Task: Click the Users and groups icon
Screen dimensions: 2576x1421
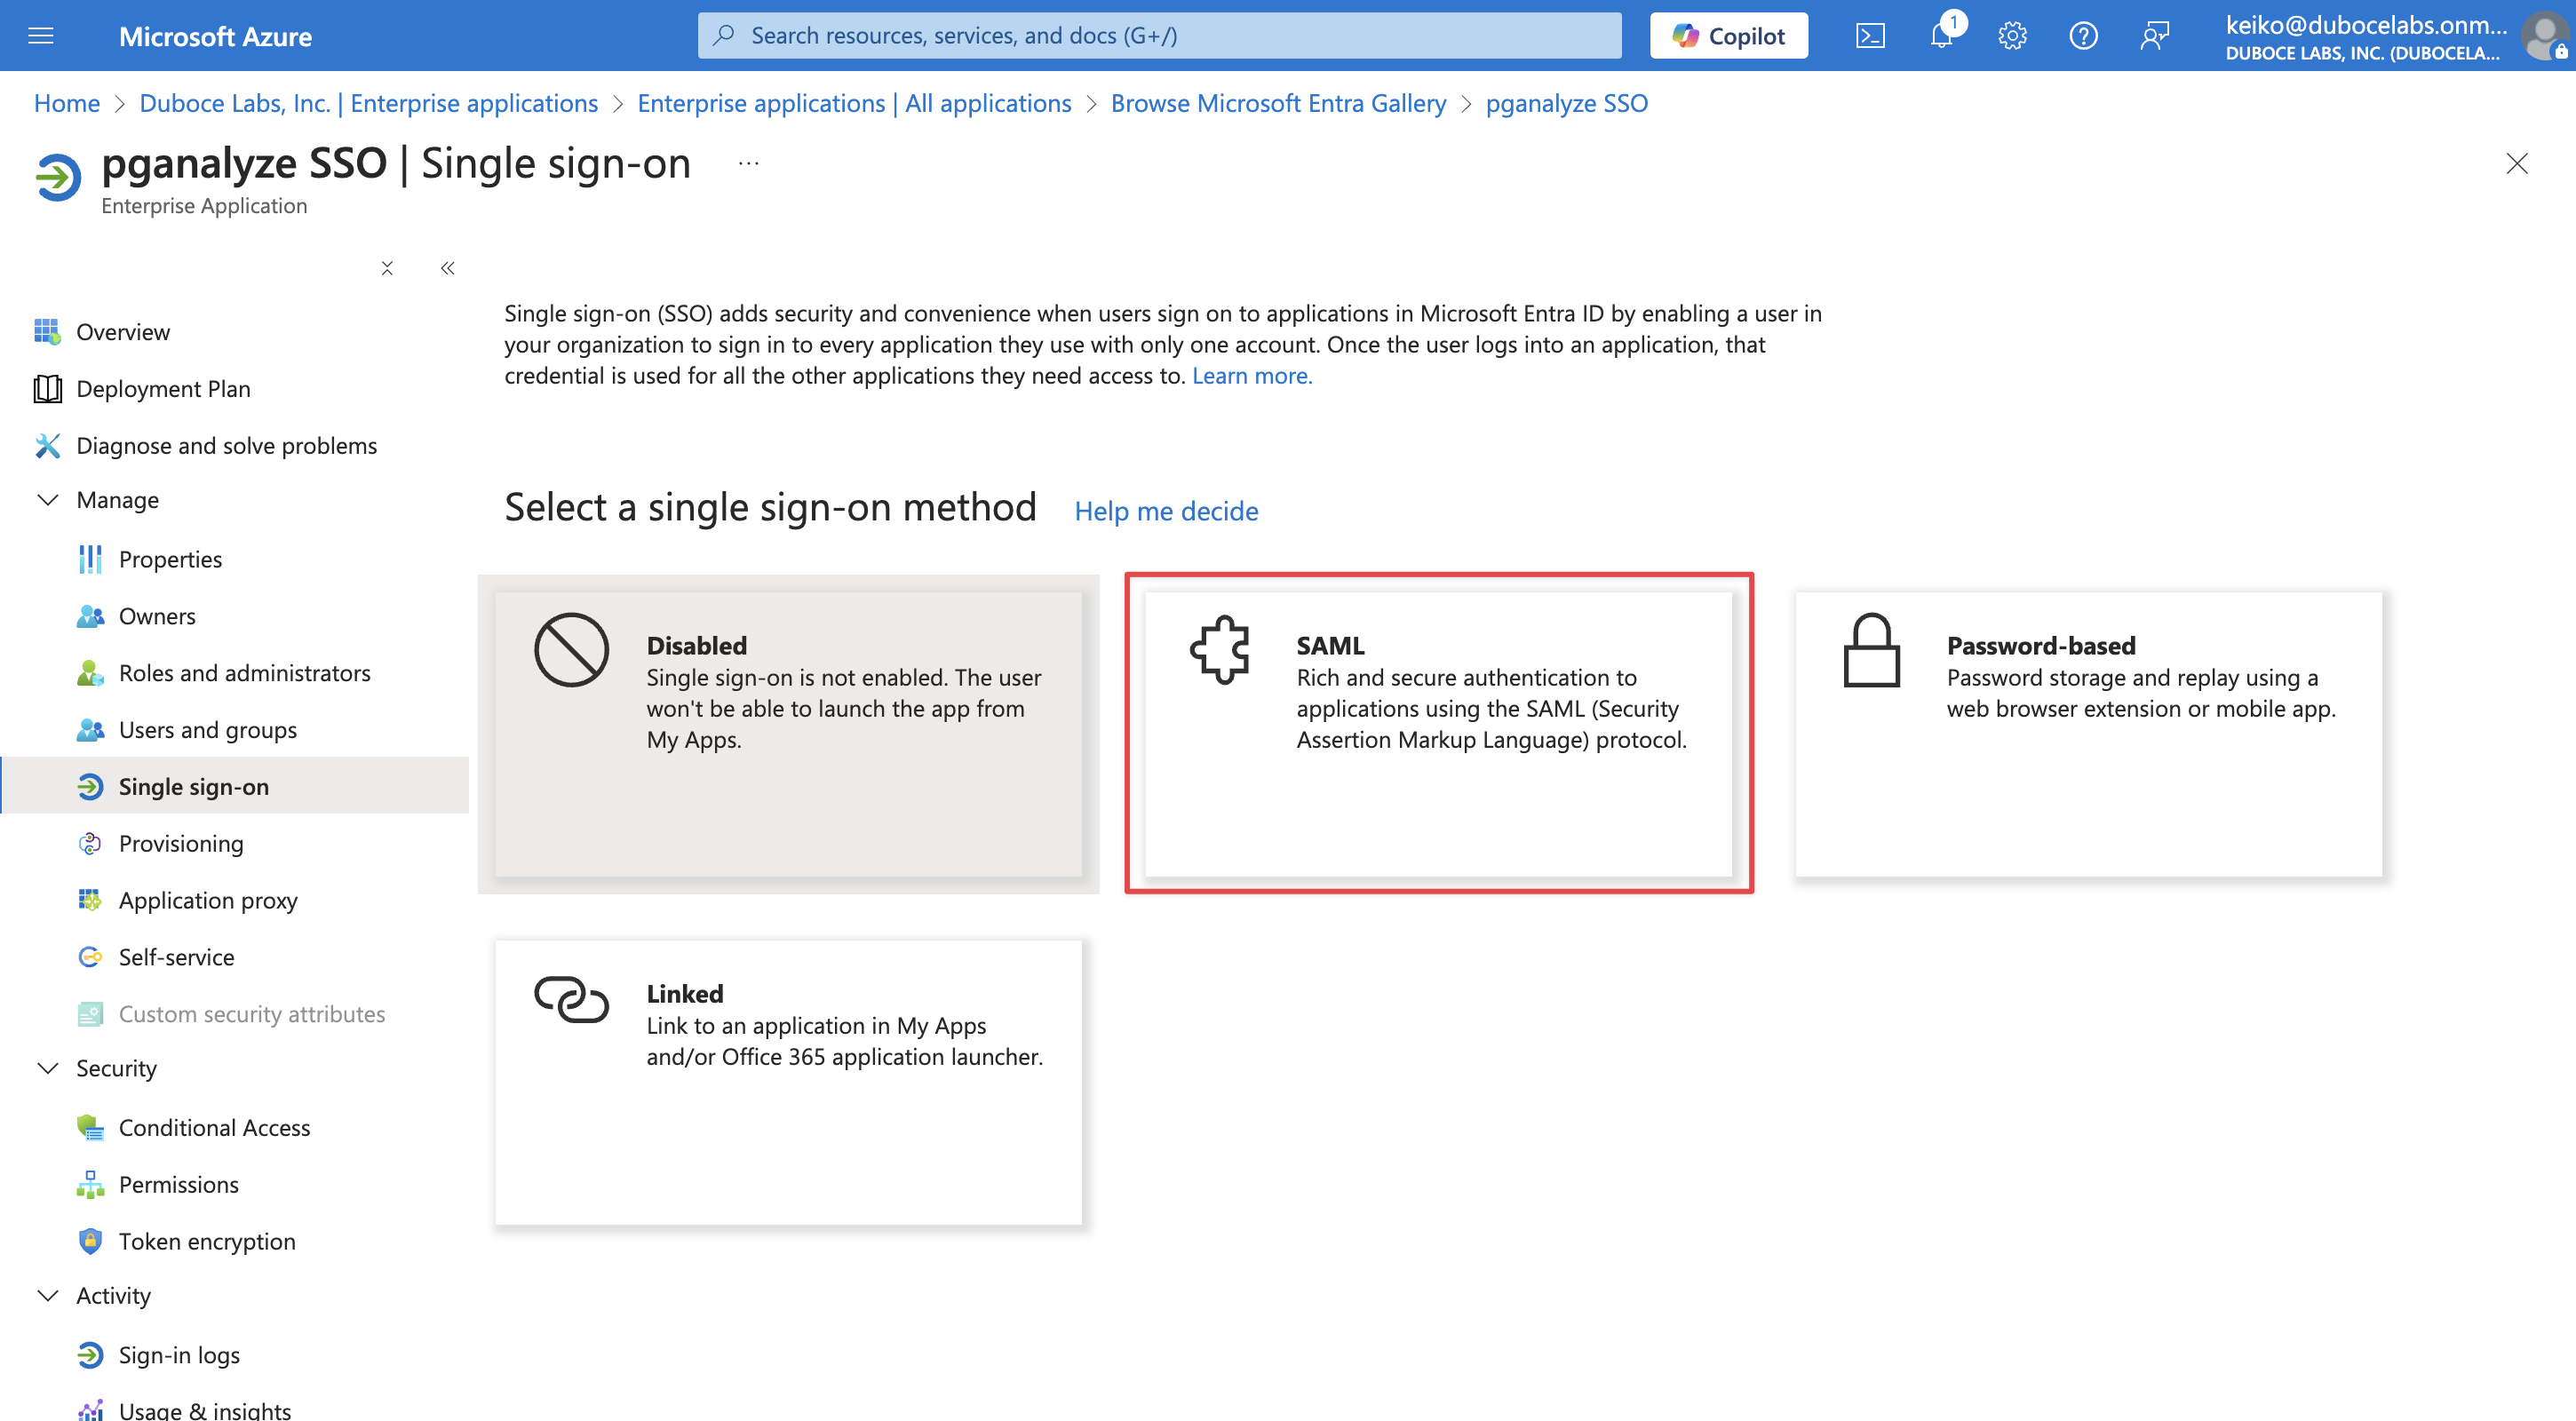Action: pos(90,730)
